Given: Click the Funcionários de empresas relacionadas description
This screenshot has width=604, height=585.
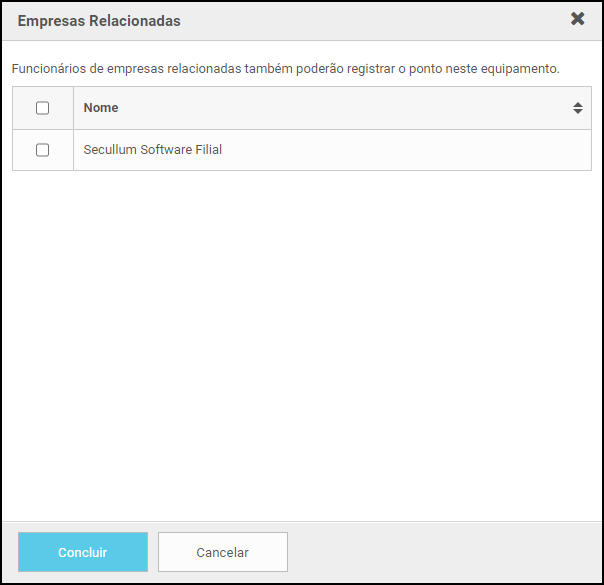Looking at the screenshot, I should tap(284, 69).
